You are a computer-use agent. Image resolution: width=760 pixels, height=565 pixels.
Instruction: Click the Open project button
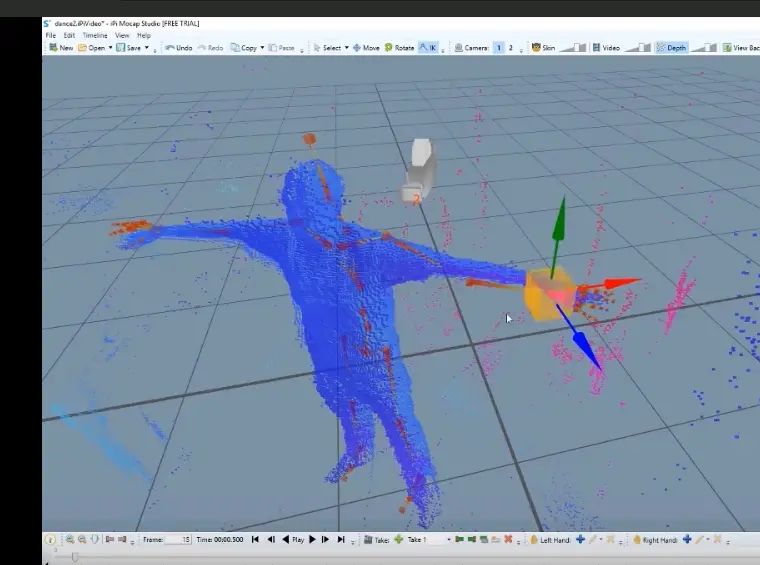92,47
